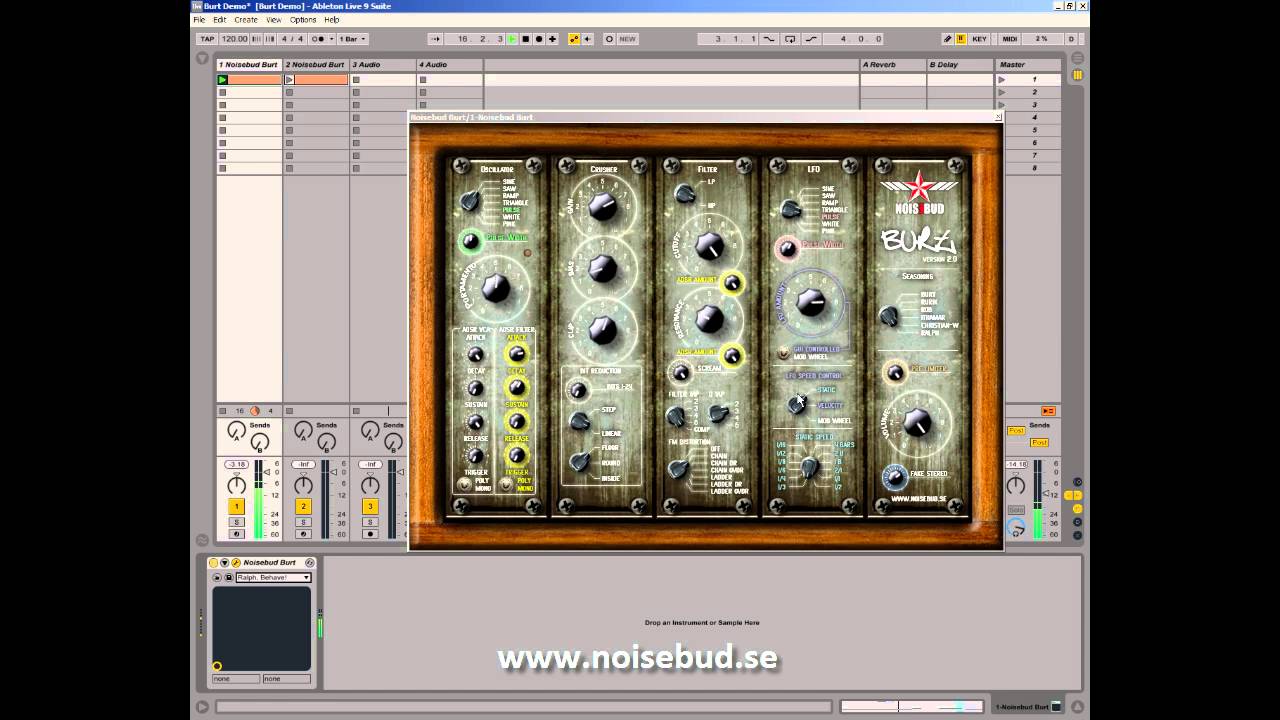The width and height of the screenshot is (1280, 720).
Task: Toggle the MIDI map mode button
Action: [x=1010, y=39]
